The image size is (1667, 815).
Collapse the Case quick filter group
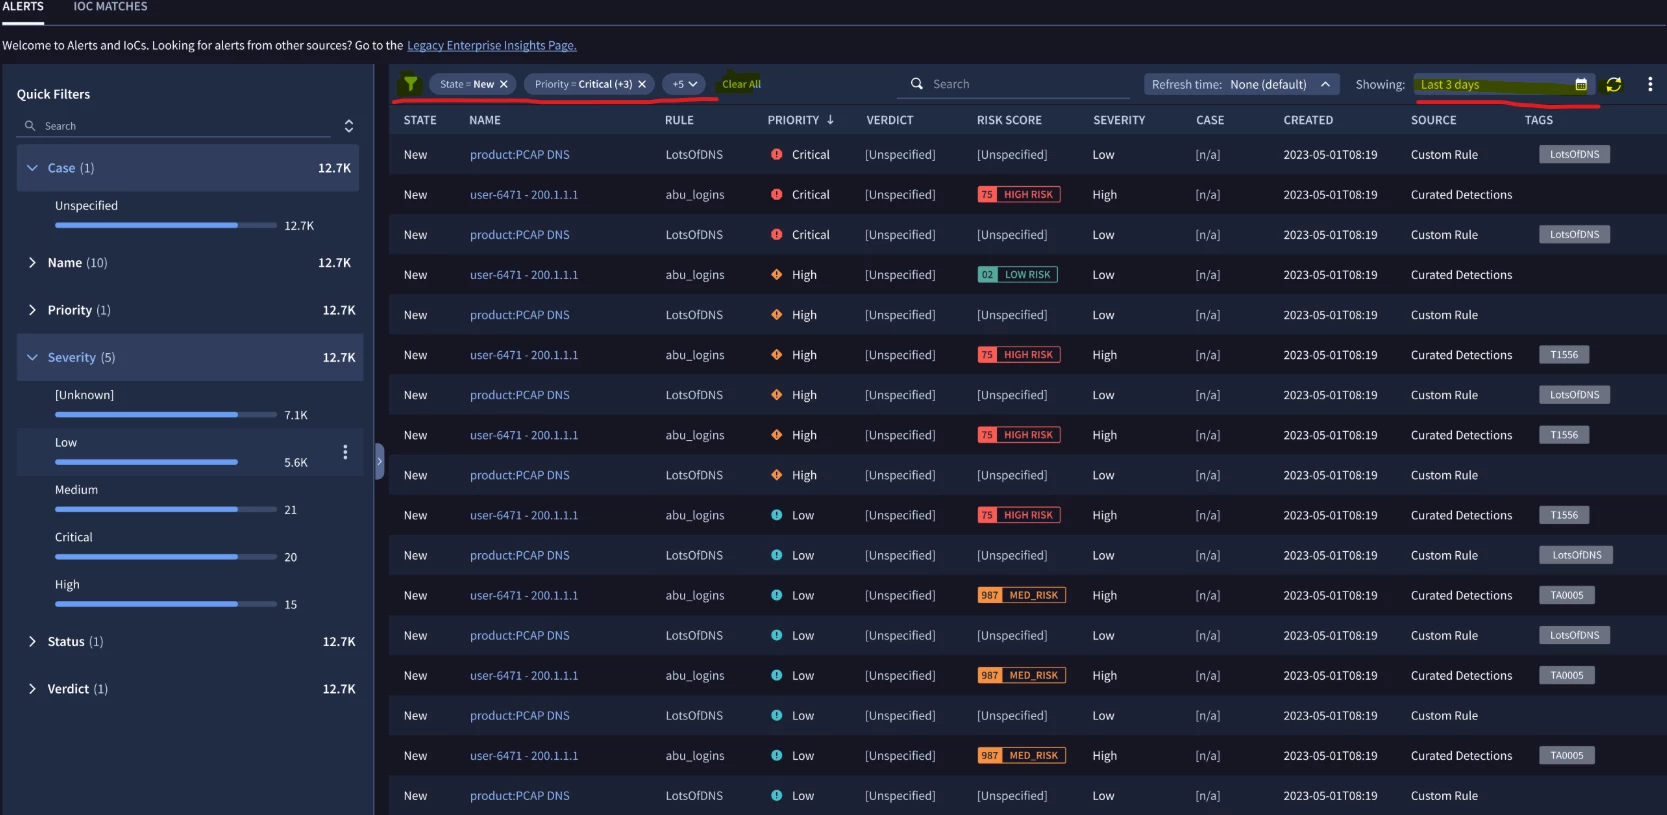coord(32,168)
